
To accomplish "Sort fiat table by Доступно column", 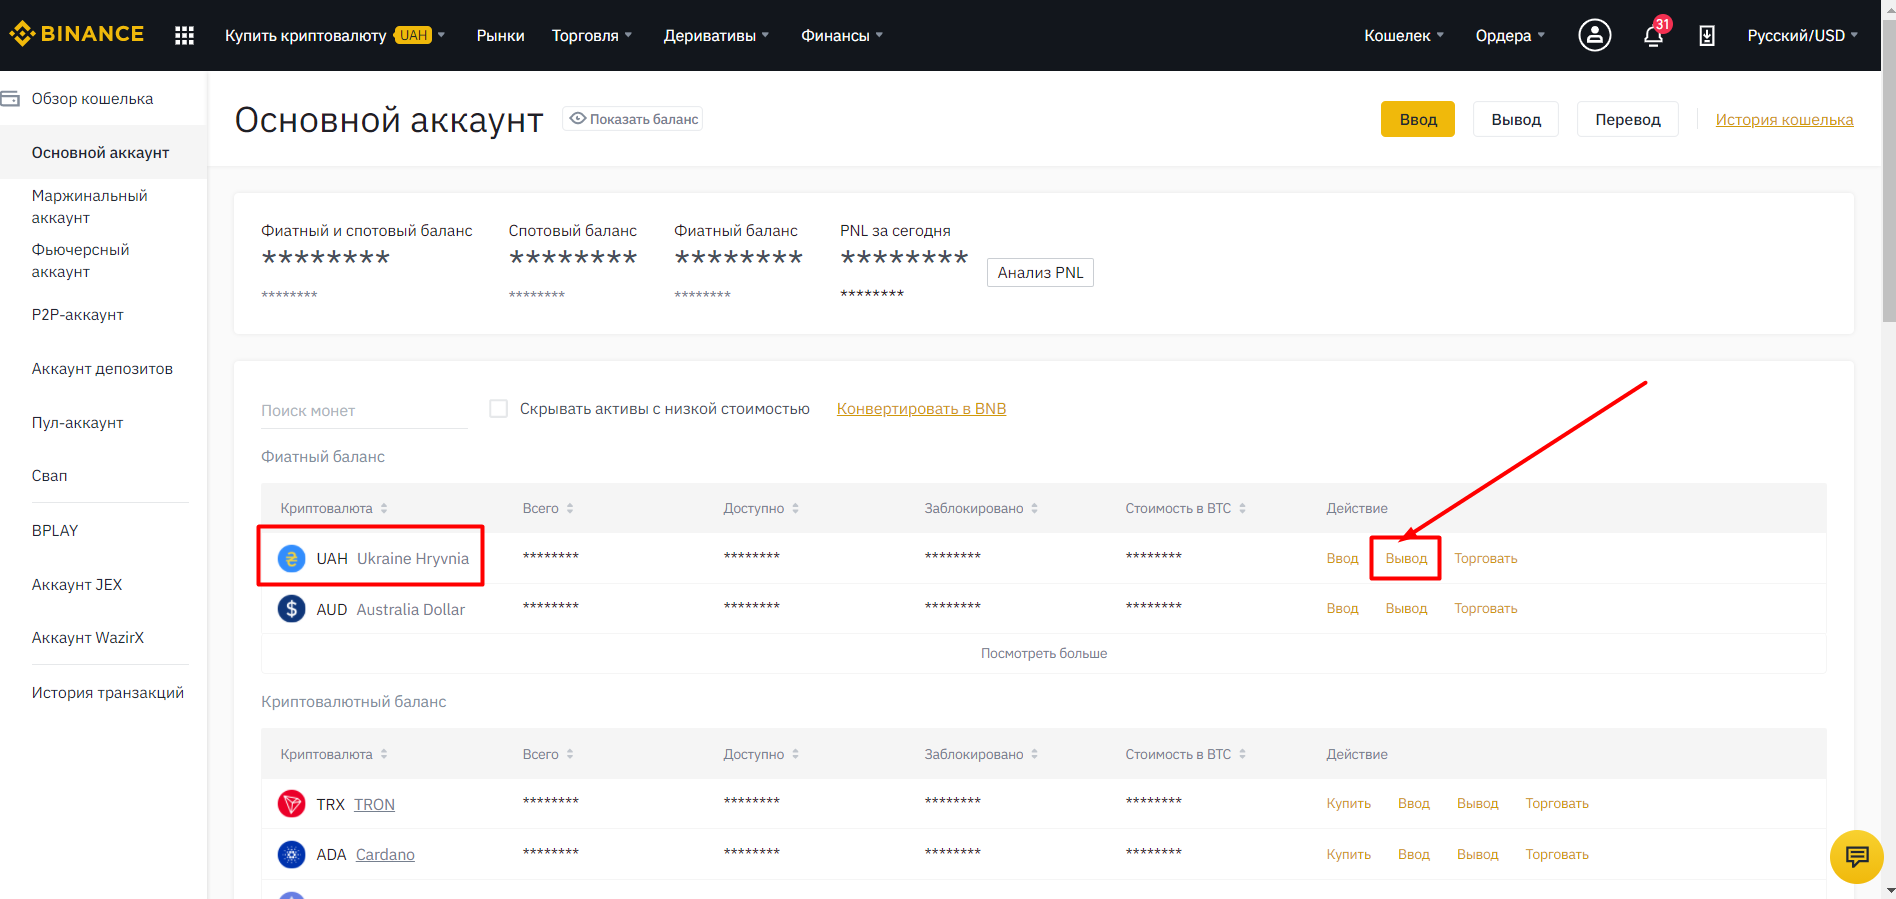I will [761, 508].
